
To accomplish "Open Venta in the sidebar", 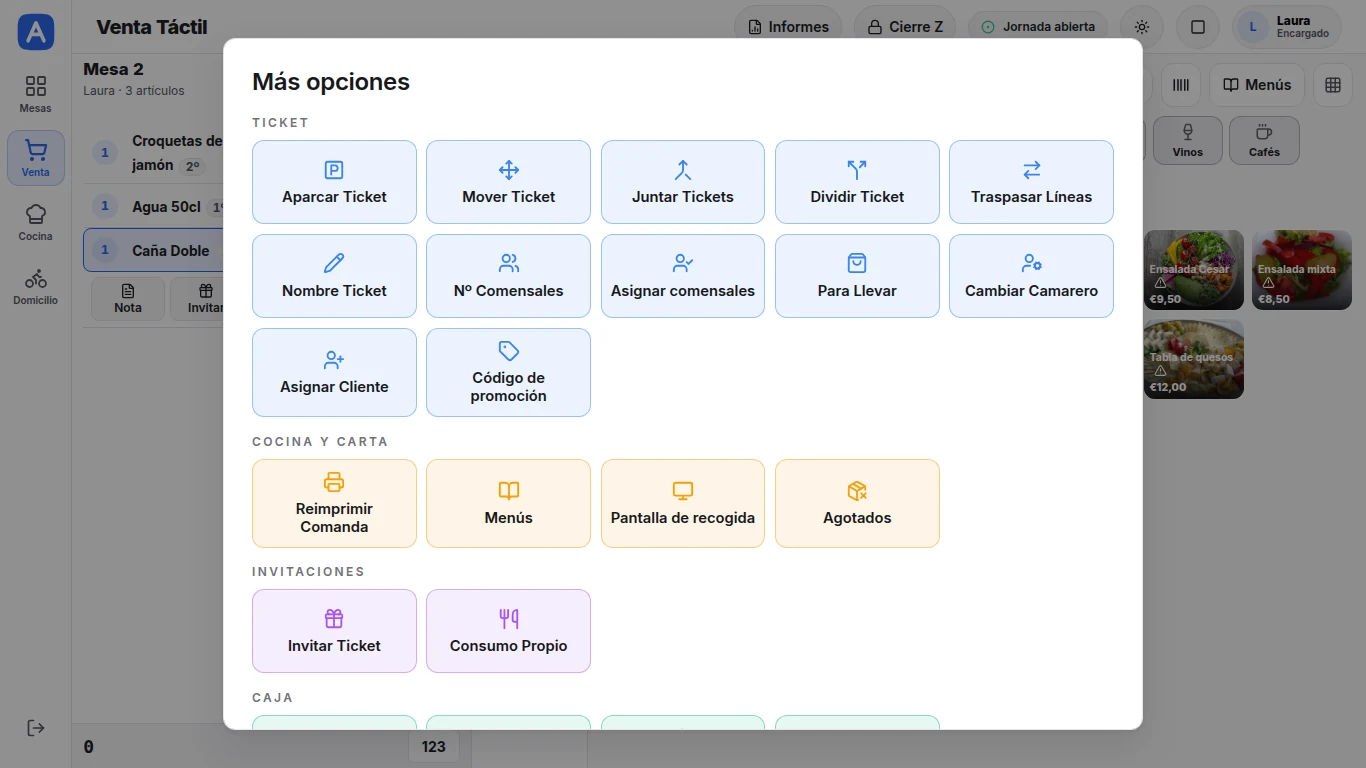I will click(x=36, y=158).
